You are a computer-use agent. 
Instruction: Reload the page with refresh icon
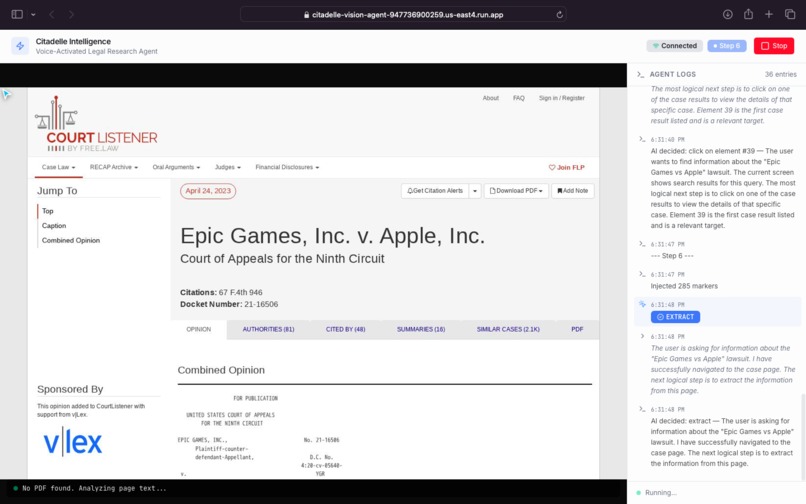(559, 14)
